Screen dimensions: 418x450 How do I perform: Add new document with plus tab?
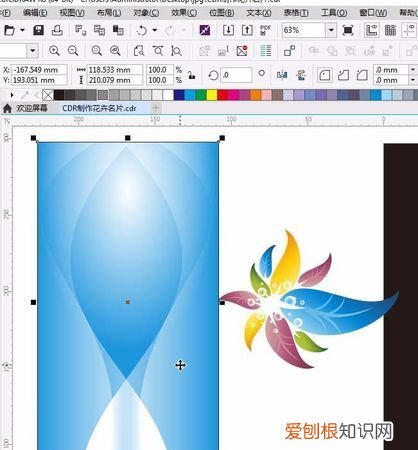(156, 108)
